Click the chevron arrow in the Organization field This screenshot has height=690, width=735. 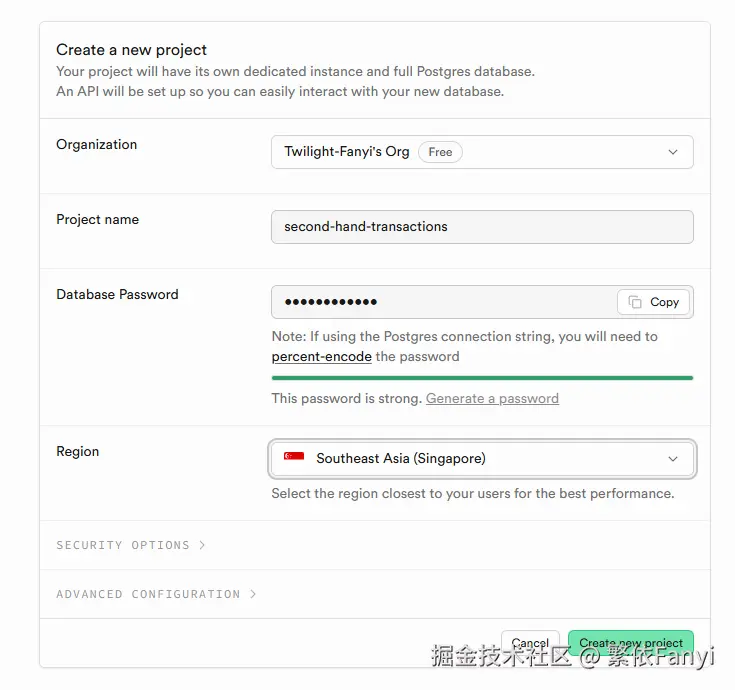click(673, 152)
